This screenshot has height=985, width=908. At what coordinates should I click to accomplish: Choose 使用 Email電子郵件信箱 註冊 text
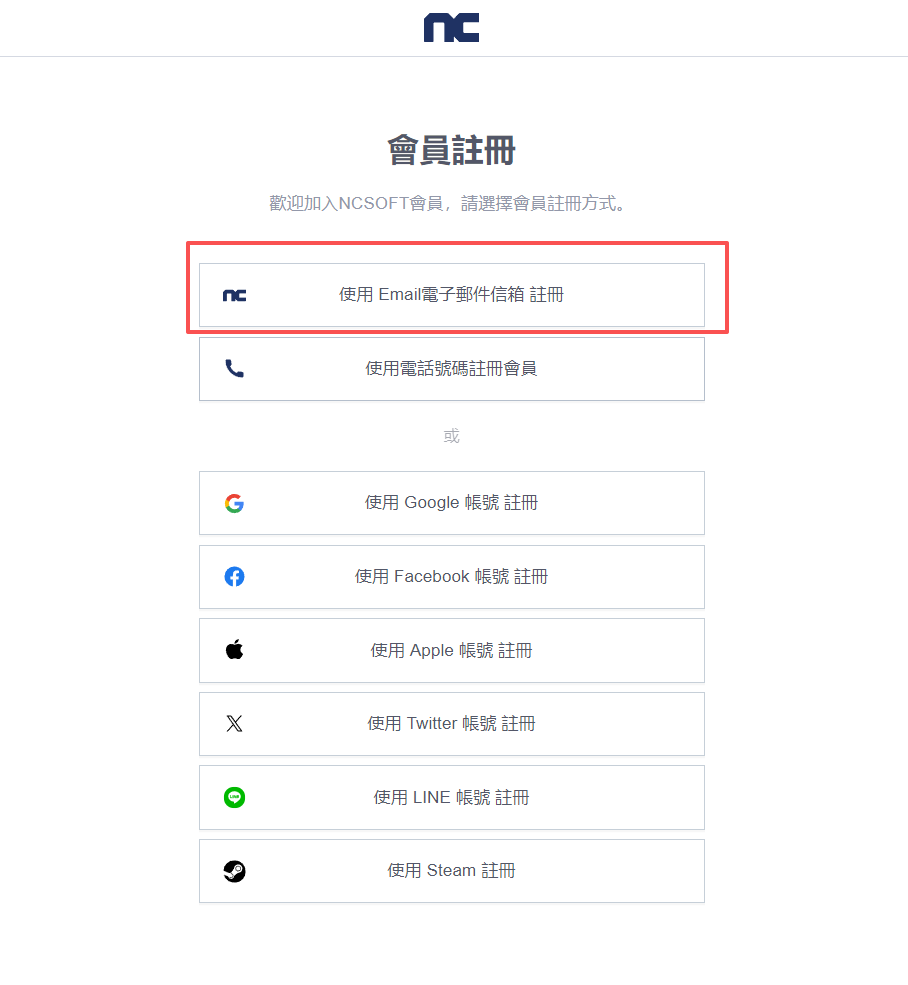click(x=451, y=295)
